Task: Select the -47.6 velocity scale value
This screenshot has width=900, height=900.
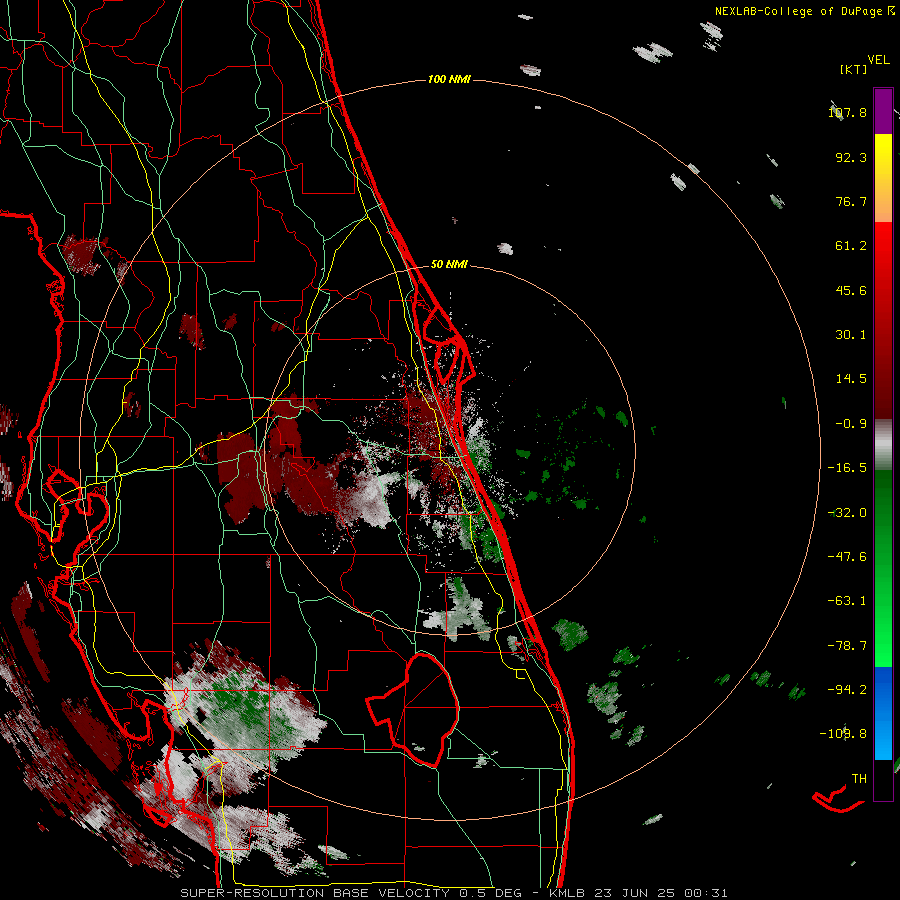Action: pyautogui.click(x=847, y=557)
